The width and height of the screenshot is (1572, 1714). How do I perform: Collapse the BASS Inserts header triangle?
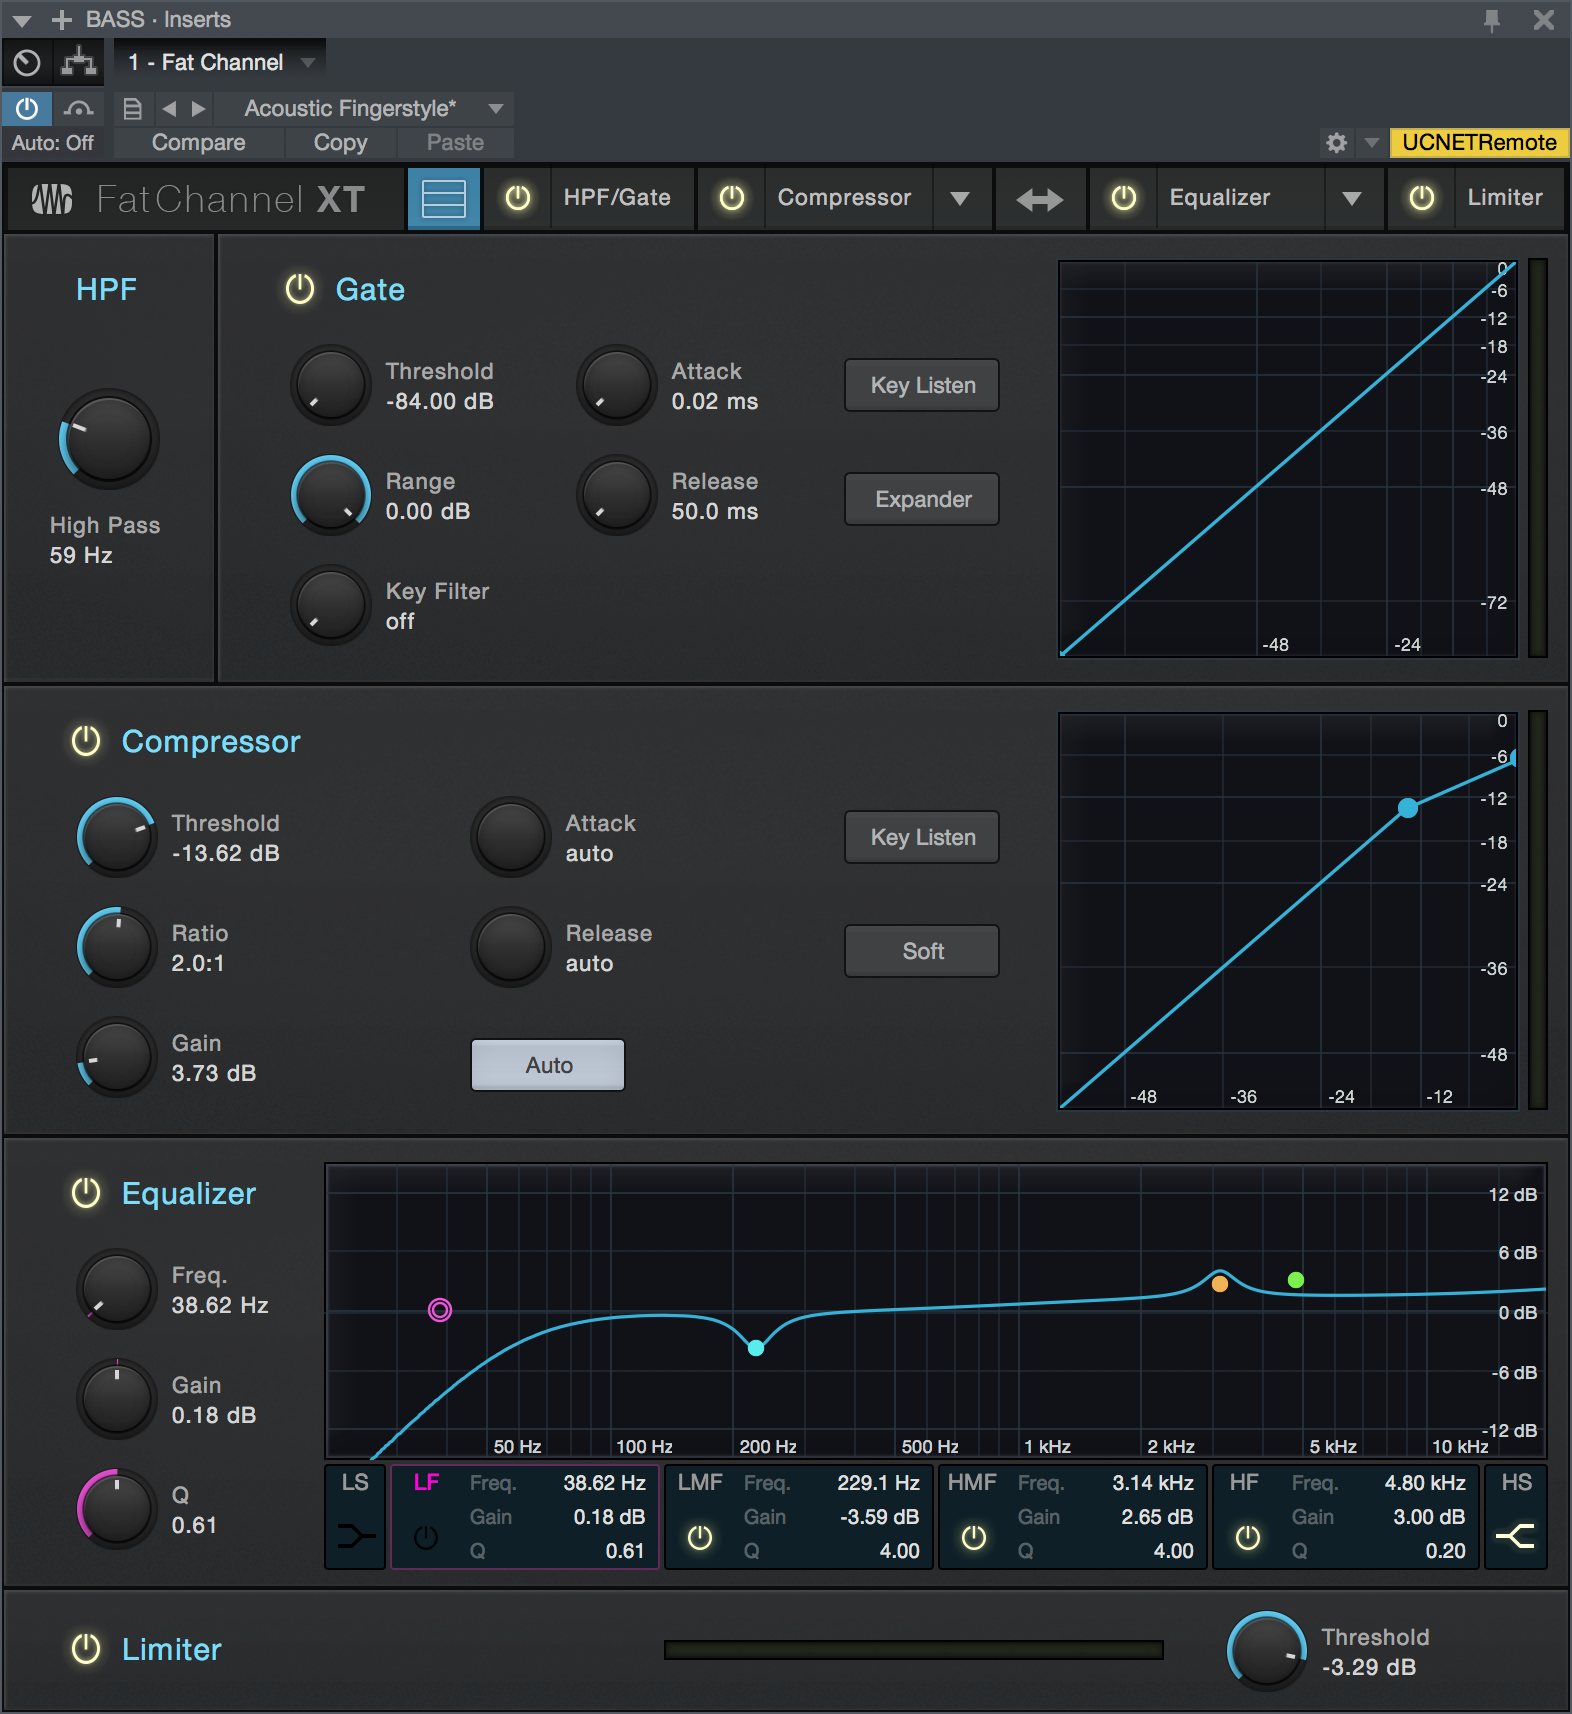click(21, 20)
